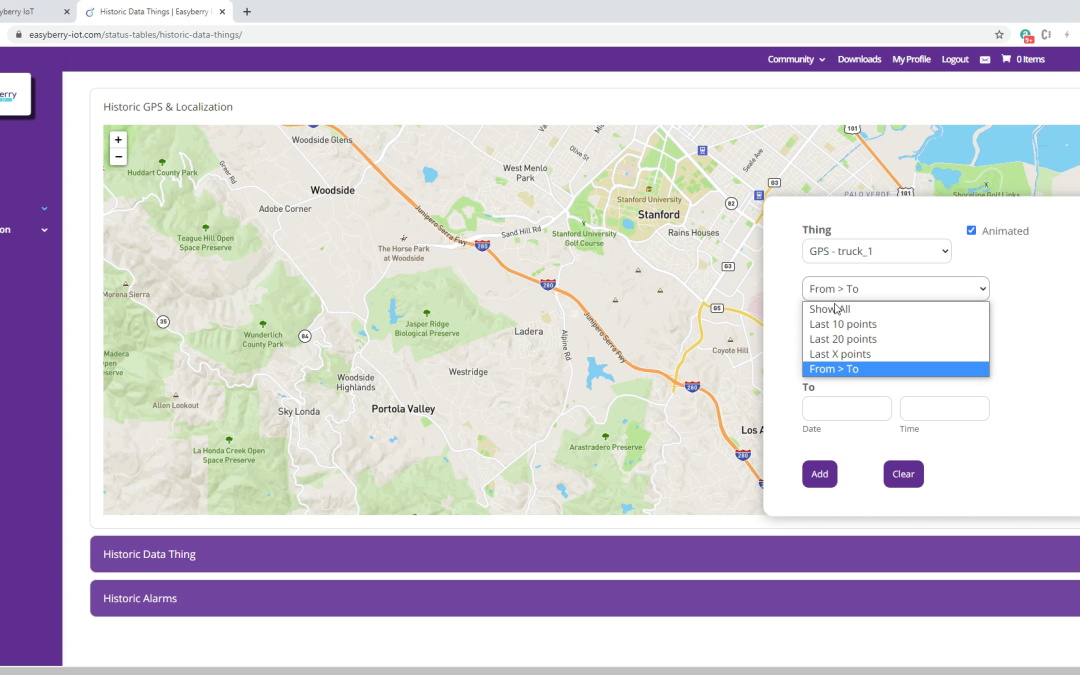The width and height of the screenshot is (1080, 675).
Task: Open the Thing dropdown showing GPS - truck_1
Action: (877, 251)
